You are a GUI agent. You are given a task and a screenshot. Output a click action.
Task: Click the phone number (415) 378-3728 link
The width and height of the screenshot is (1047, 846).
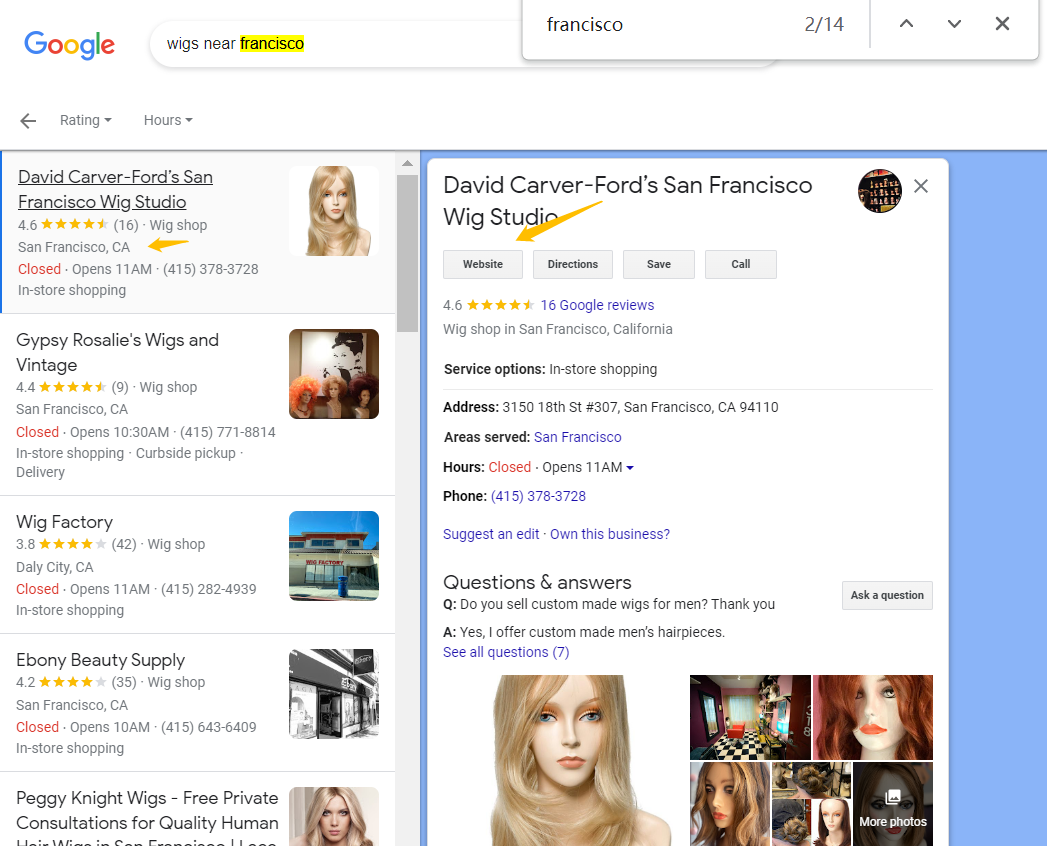pyautogui.click(x=538, y=496)
